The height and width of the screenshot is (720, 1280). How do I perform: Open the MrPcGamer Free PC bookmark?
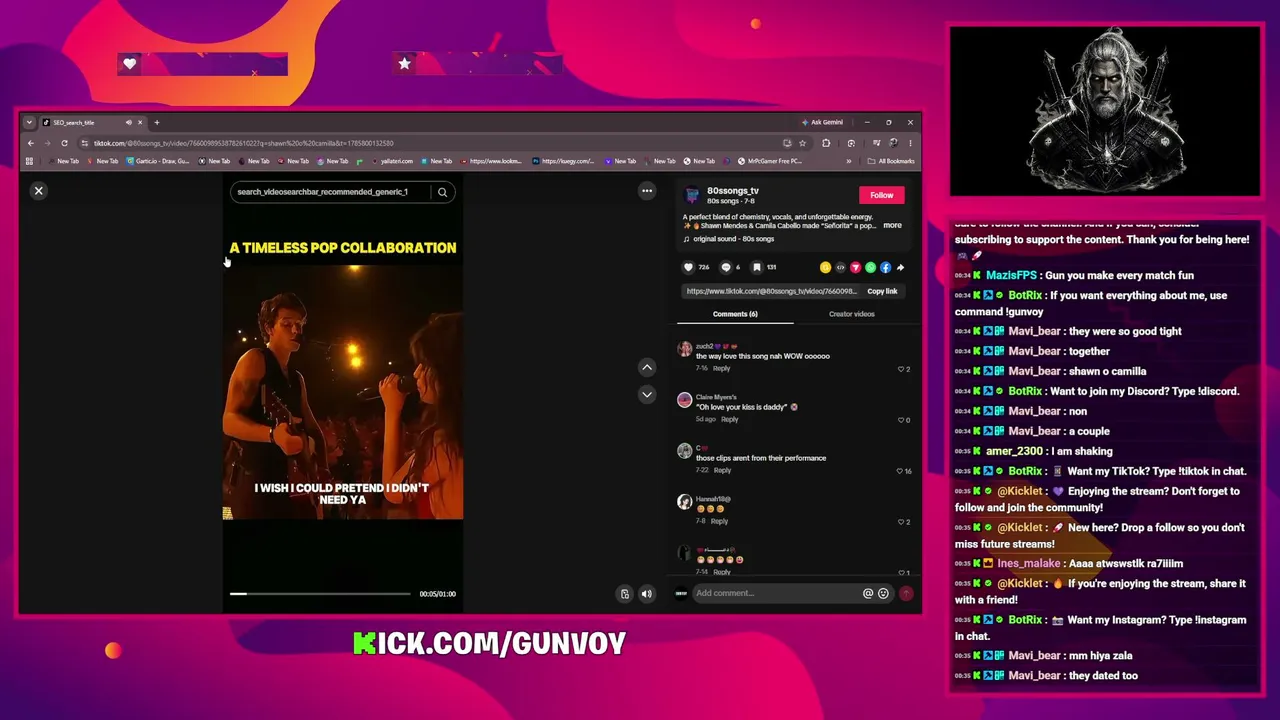[770, 161]
